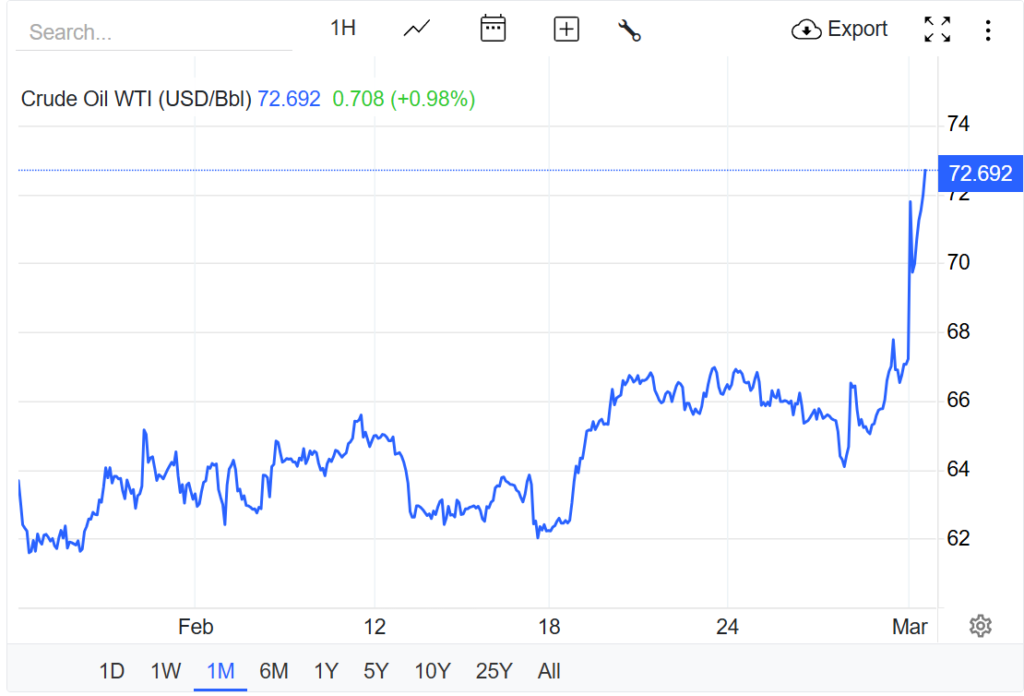This screenshot has width=1024, height=696.
Task: Open the chart type line icon
Action: [x=417, y=29]
